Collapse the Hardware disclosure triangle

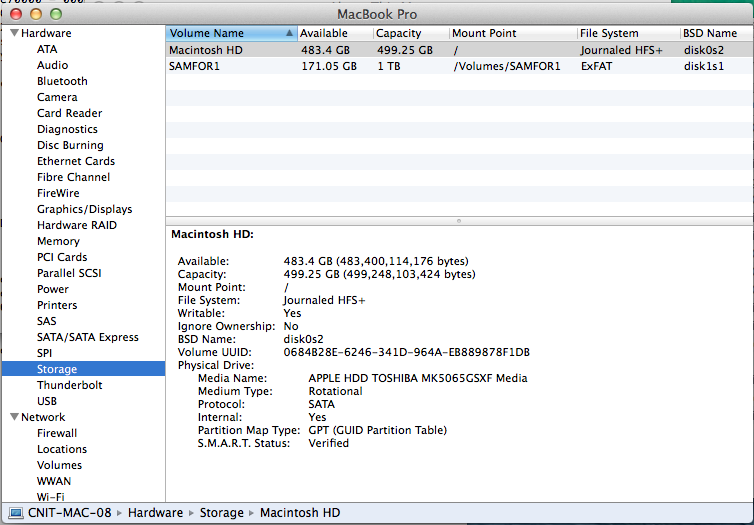point(14,33)
